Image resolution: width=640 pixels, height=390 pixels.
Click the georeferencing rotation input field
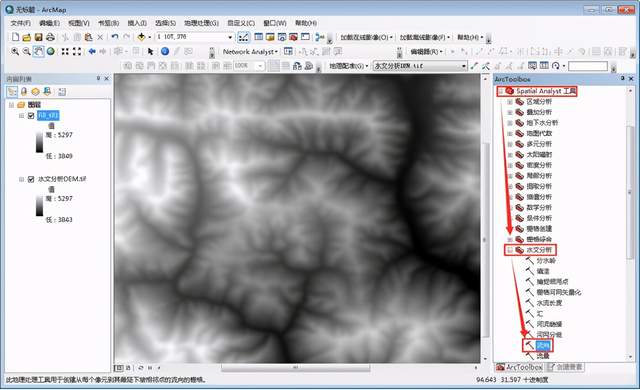tap(588, 66)
